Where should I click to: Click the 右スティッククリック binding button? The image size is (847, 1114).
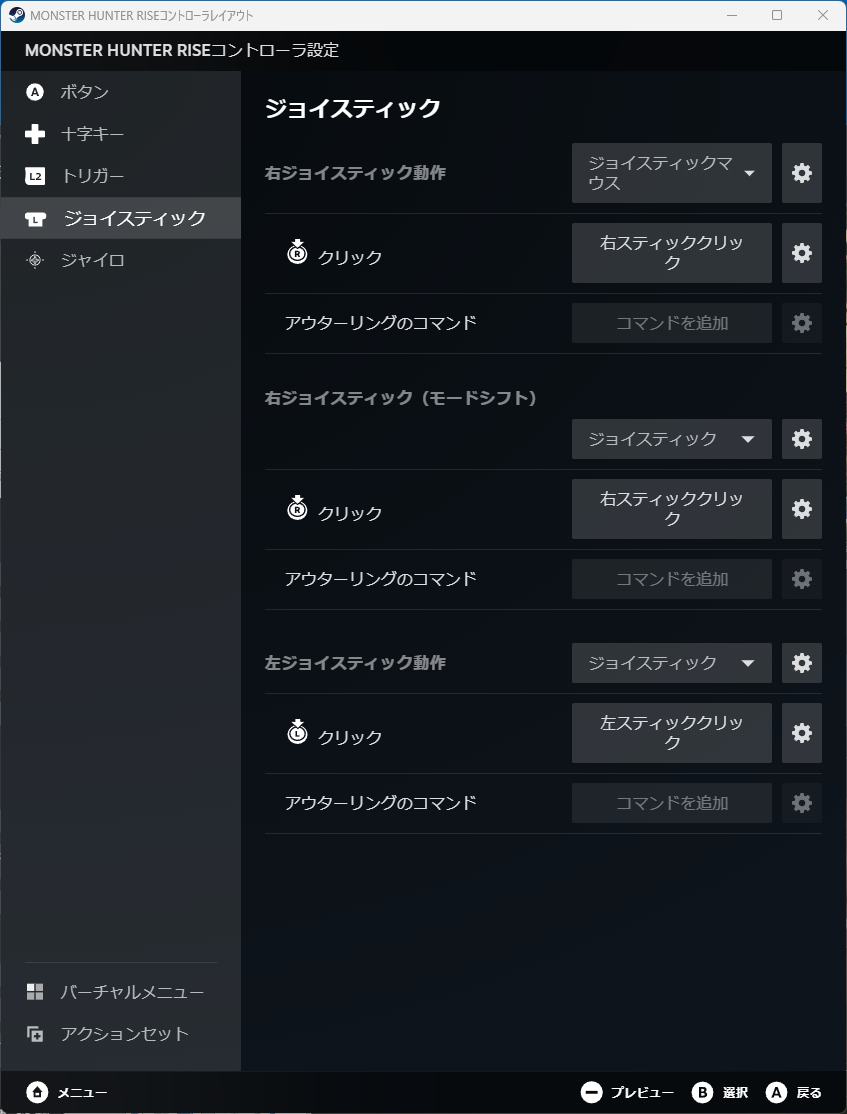671,253
